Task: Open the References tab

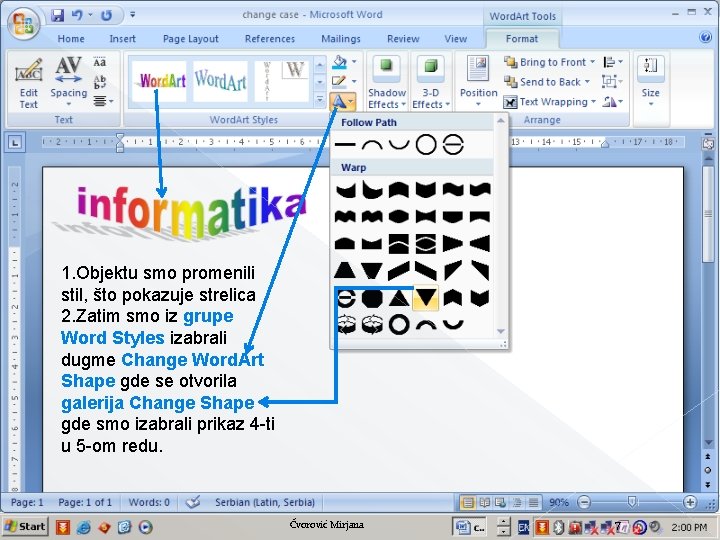Action: 270,39
